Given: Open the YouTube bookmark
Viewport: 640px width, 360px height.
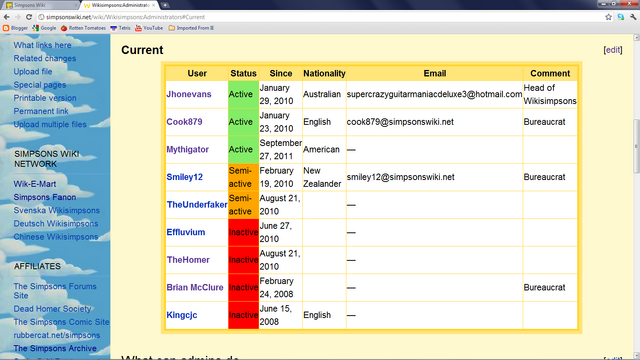Looking at the screenshot, I should pos(149,28).
